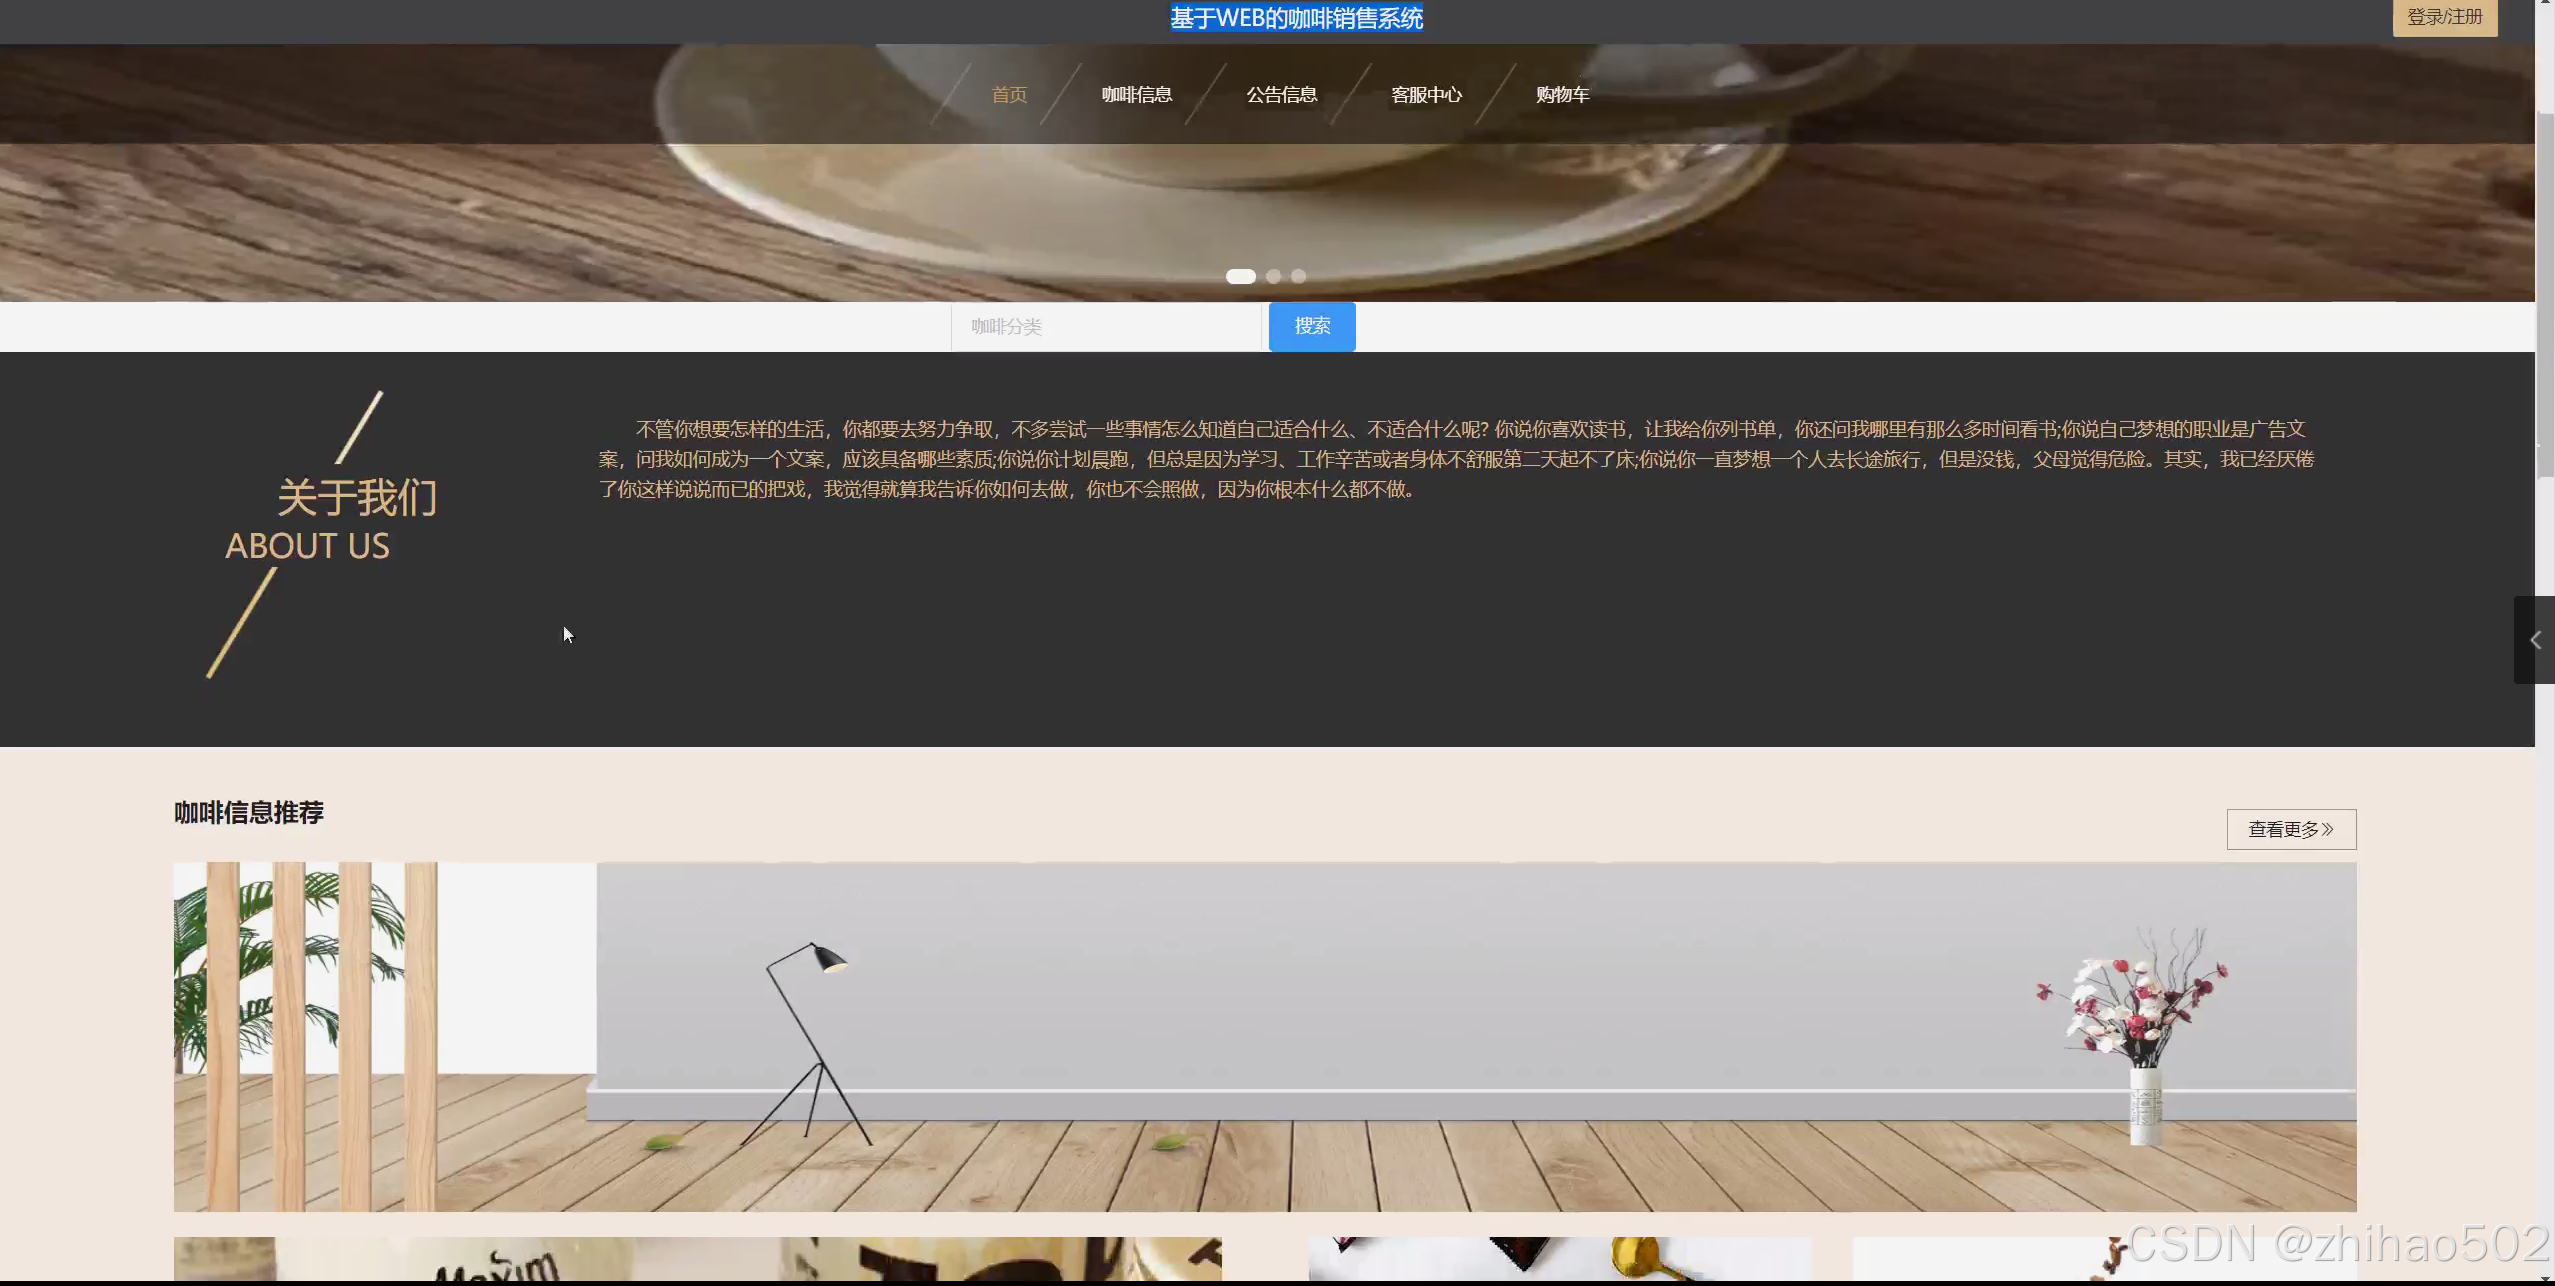Open the 咖啡信息 navigation menu

1136,93
